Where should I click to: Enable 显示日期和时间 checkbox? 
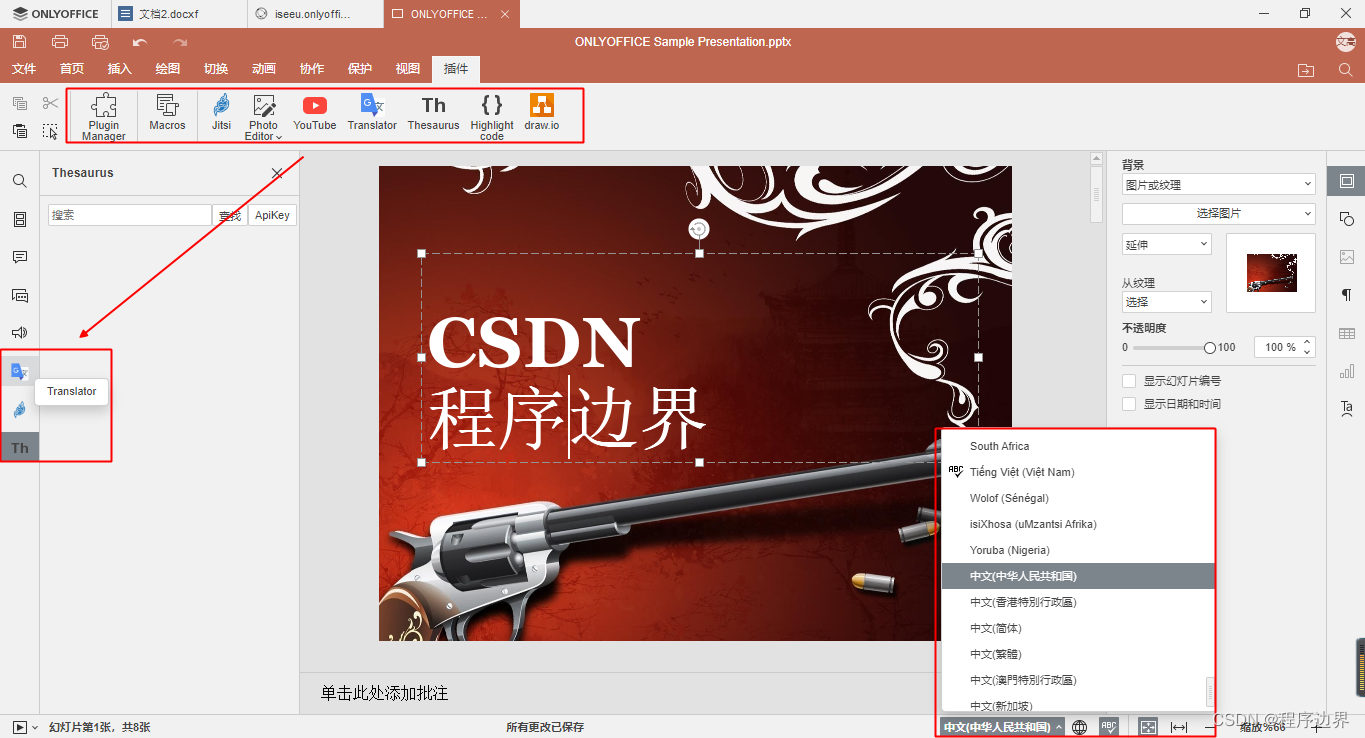click(x=1129, y=404)
